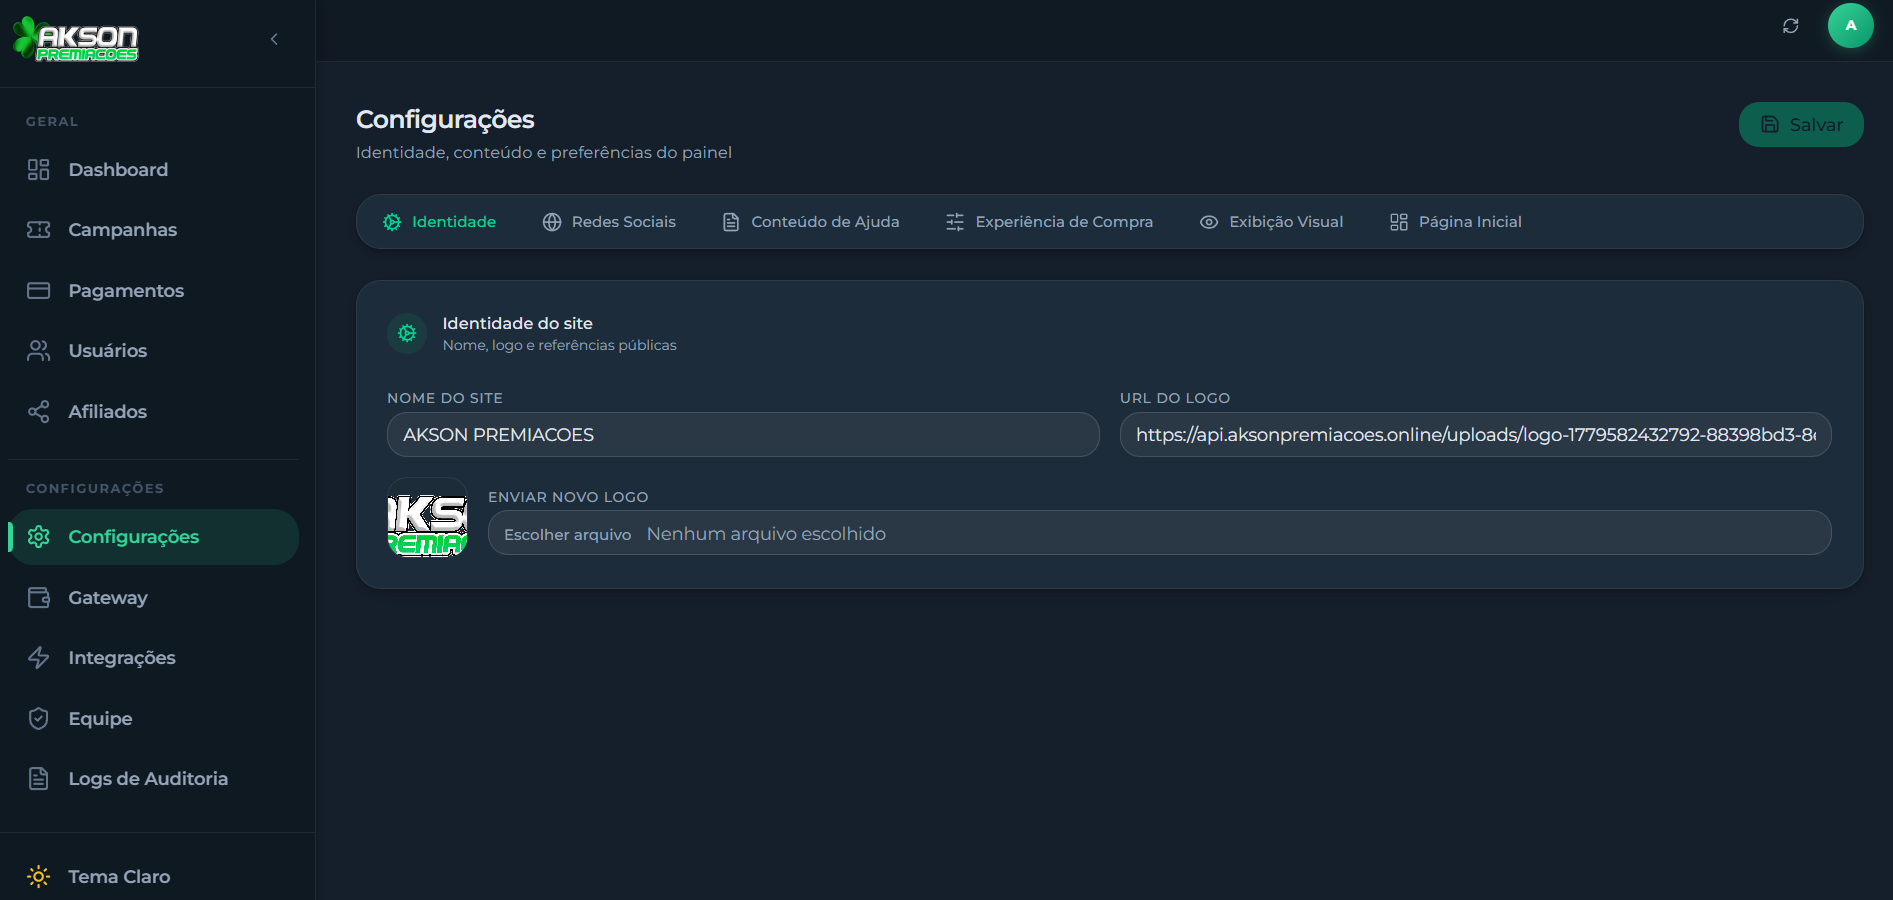The height and width of the screenshot is (900, 1893).
Task: Click the Equipe shield icon
Action: [x=38, y=719]
